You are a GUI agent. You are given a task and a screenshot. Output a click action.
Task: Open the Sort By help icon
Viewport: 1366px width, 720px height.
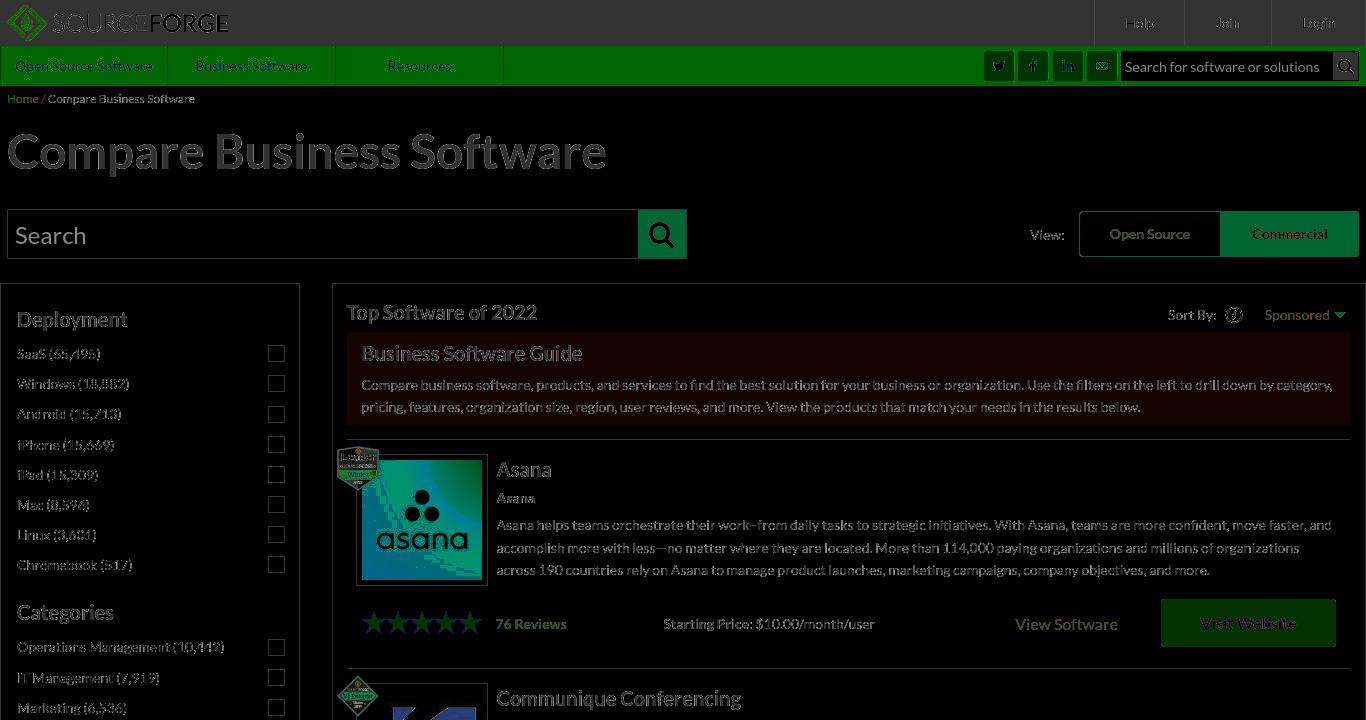tap(1233, 315)
